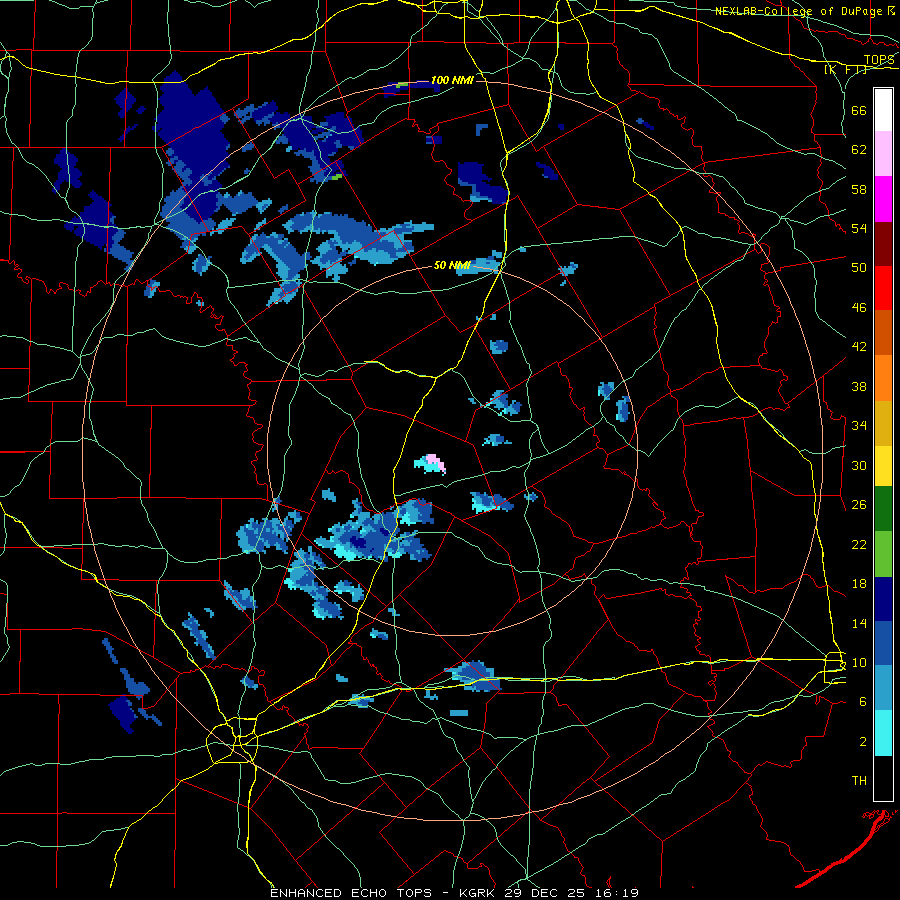900x900 pixels.
Task: Click the TH legend label
Action: [x=859, y=781]
